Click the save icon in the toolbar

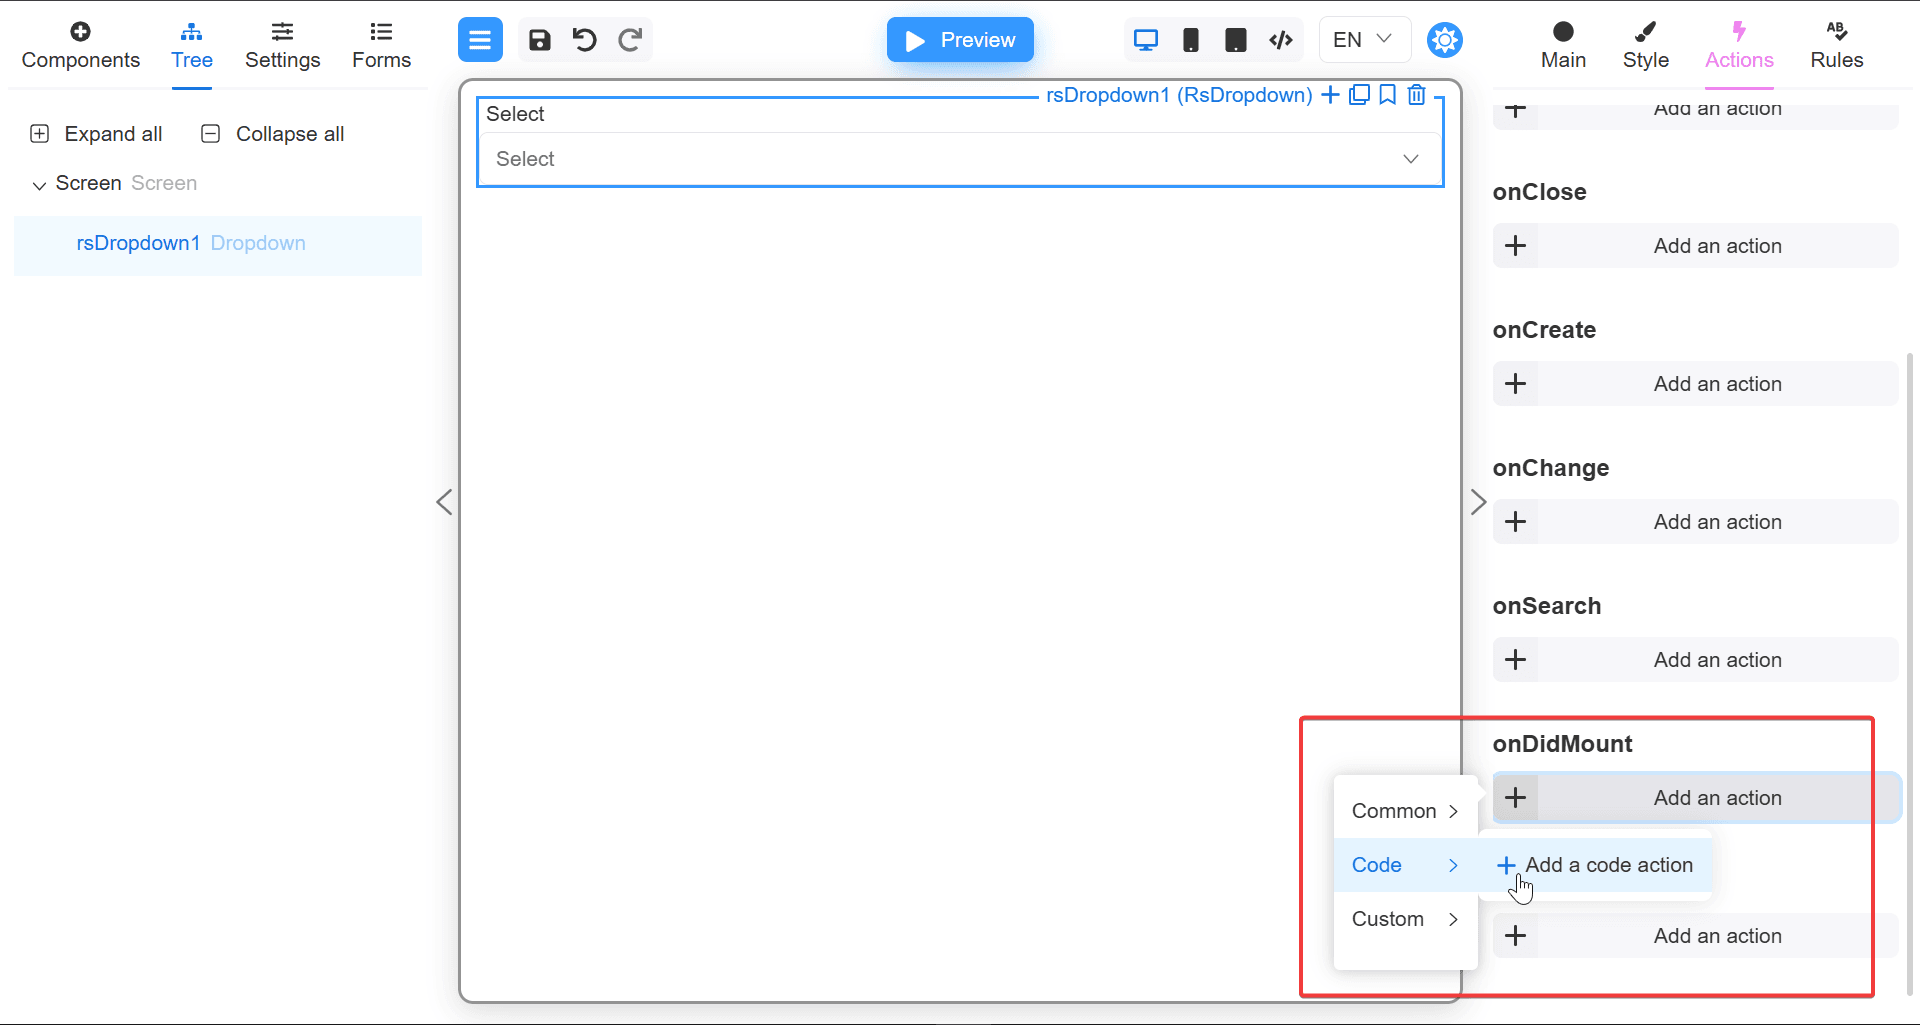coord(539,40)
